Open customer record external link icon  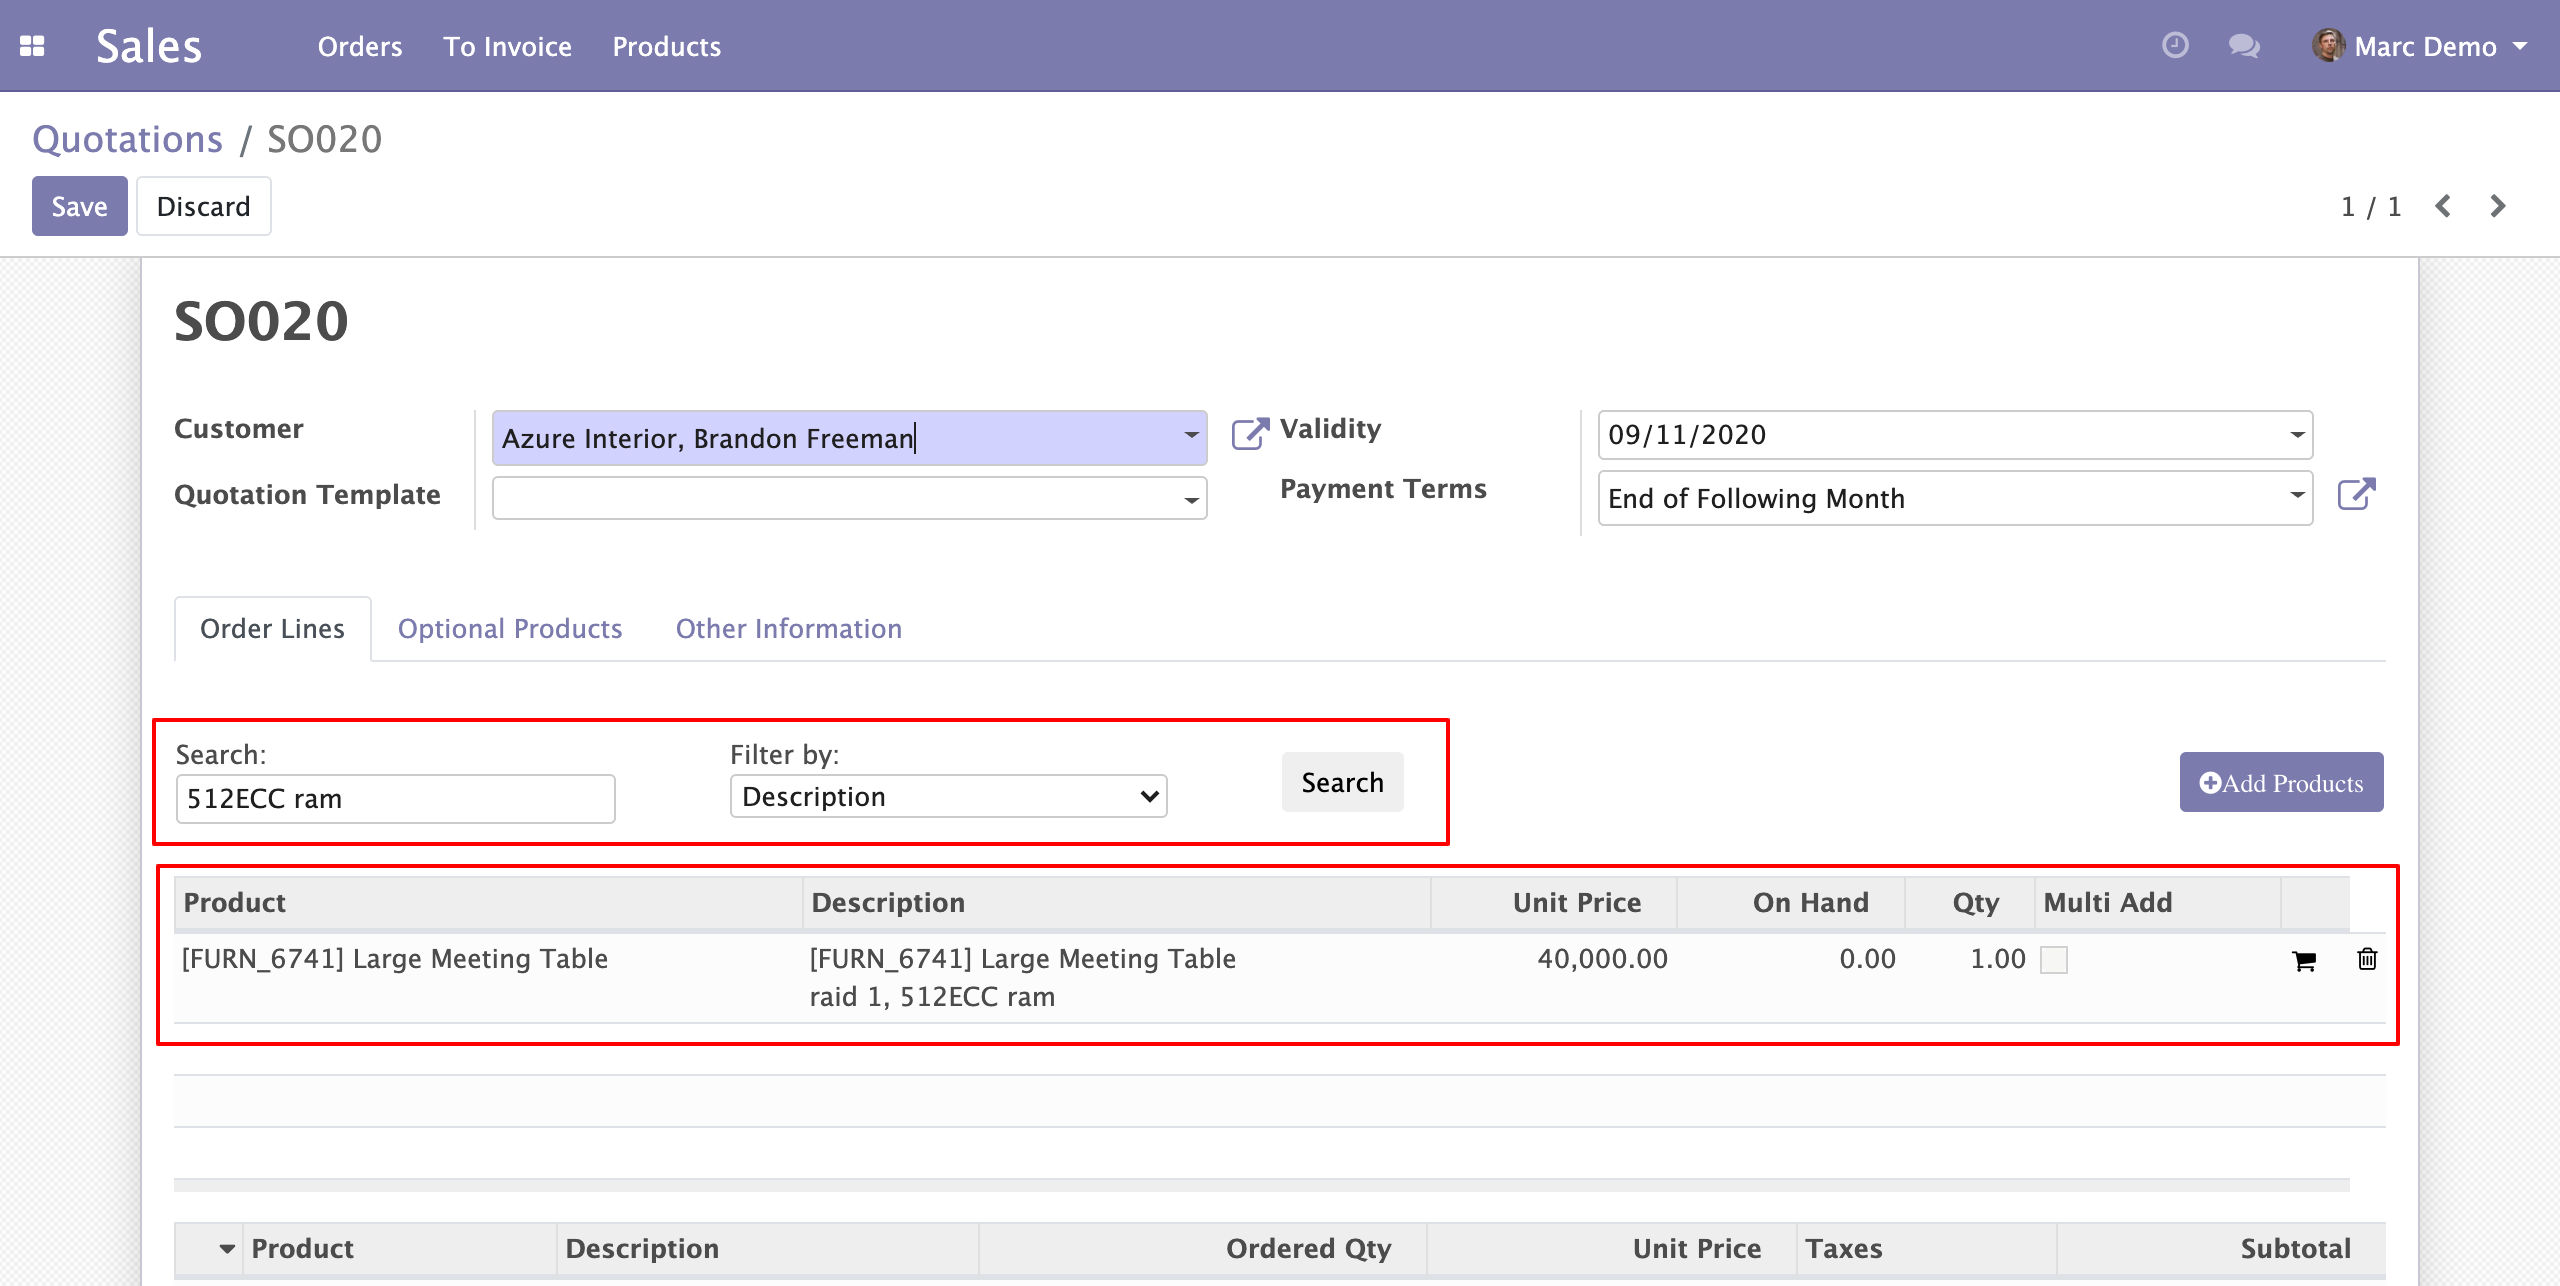pyautogui.click(x=1249, y=433)
